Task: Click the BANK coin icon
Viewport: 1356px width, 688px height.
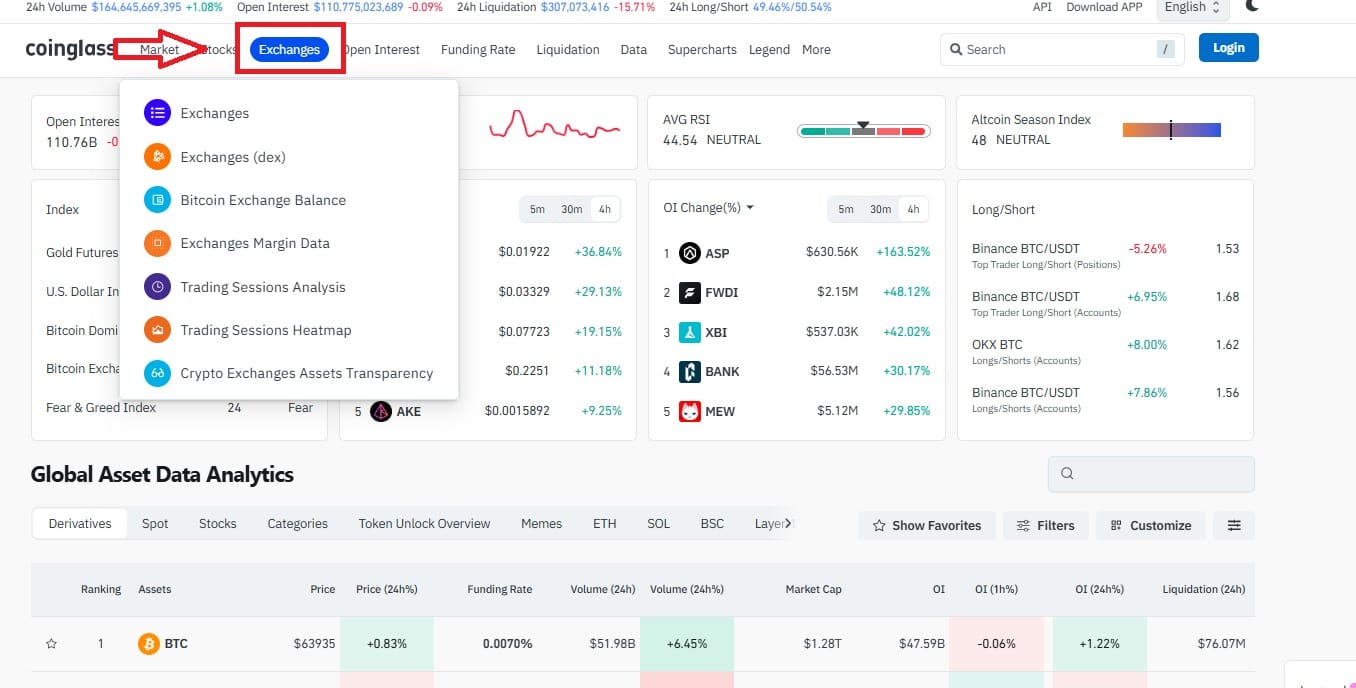Action: [x=690, y=371]
